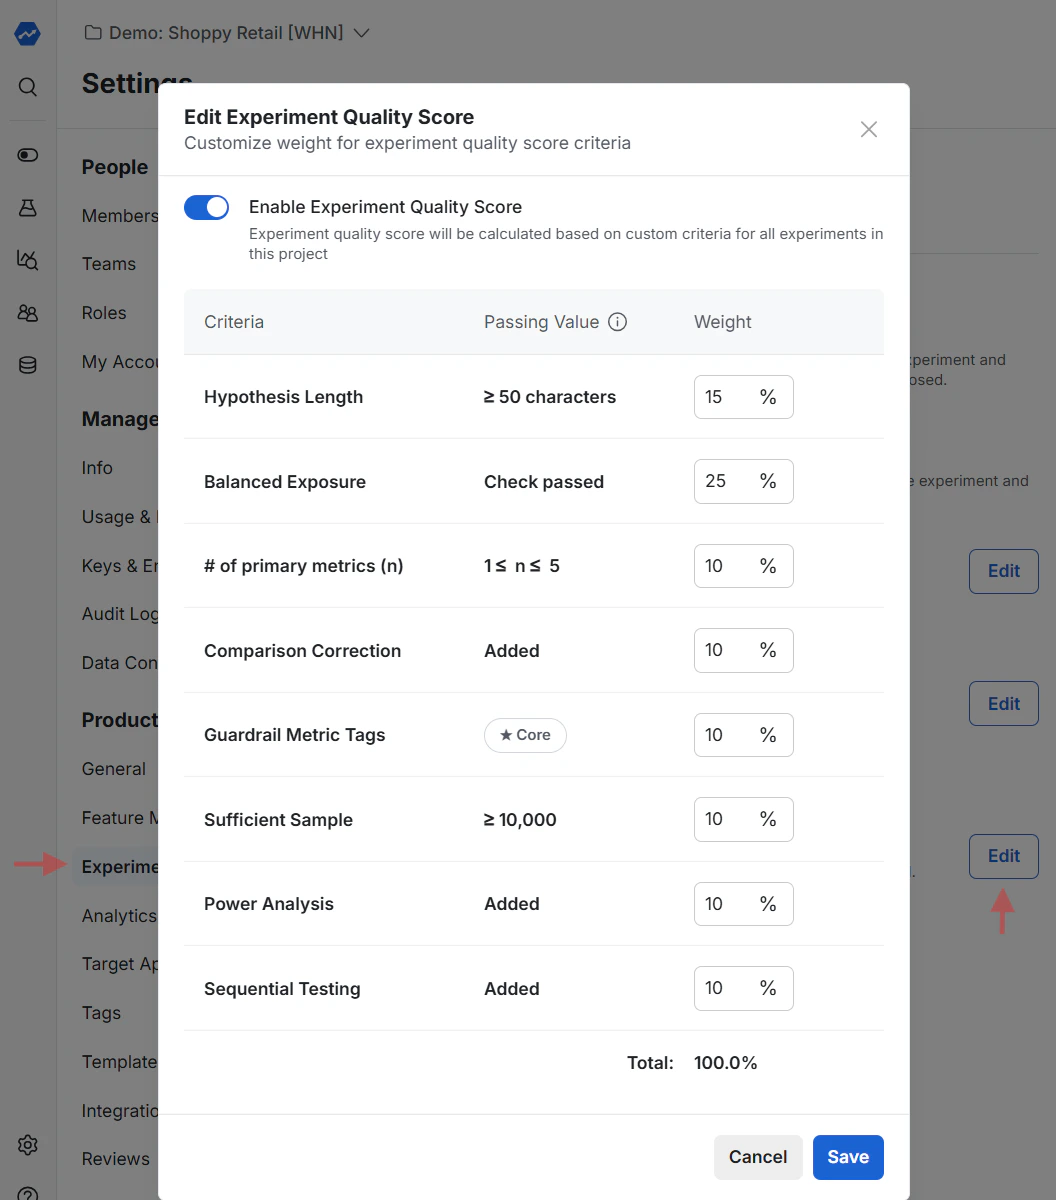Open the Demo: Shoppy Retail project switcher
This screenshot has height=1200, width=1056.
[227, 32]
